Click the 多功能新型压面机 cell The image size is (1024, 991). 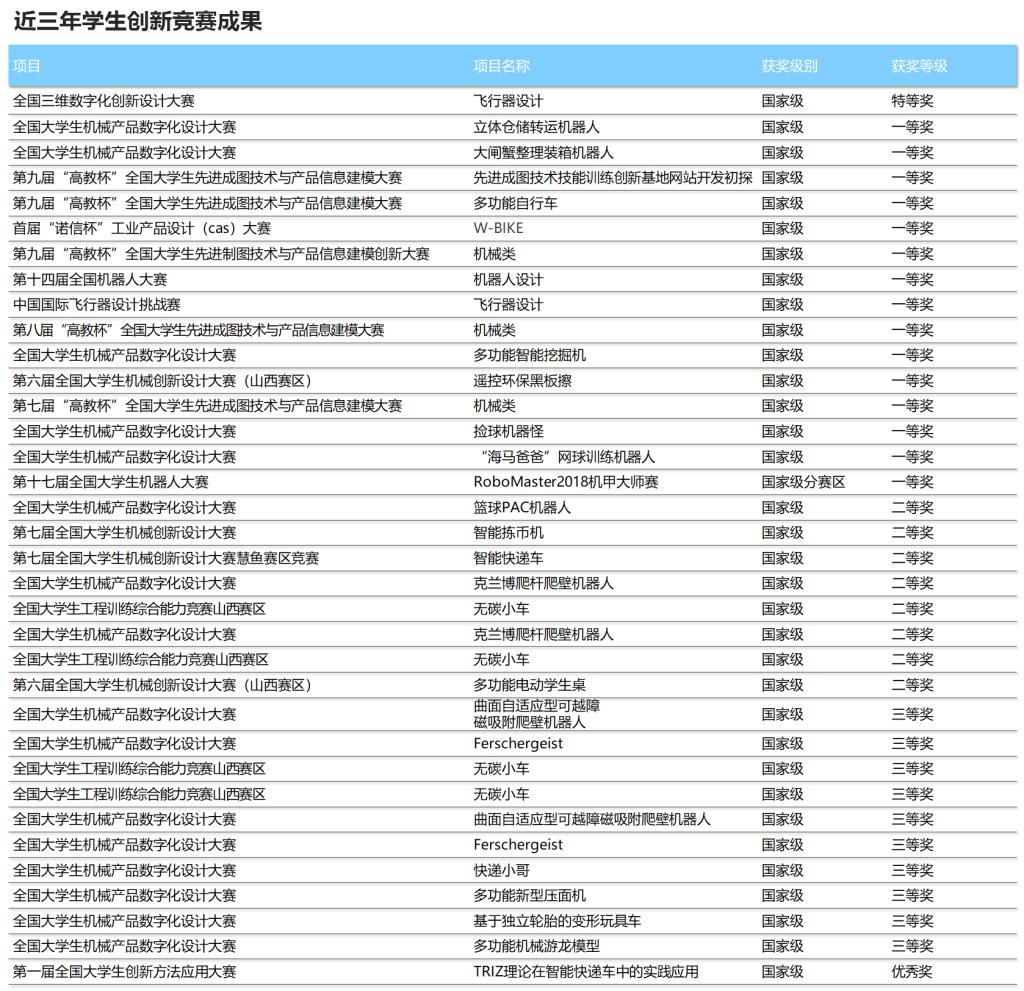(530, 896)
